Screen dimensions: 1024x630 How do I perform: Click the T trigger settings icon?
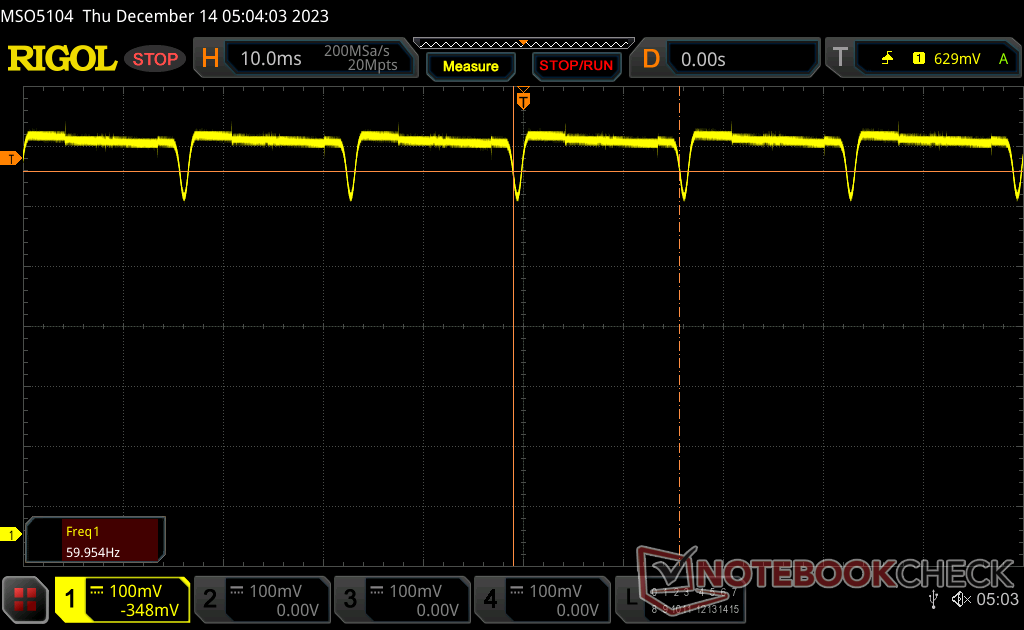[840, 59]
